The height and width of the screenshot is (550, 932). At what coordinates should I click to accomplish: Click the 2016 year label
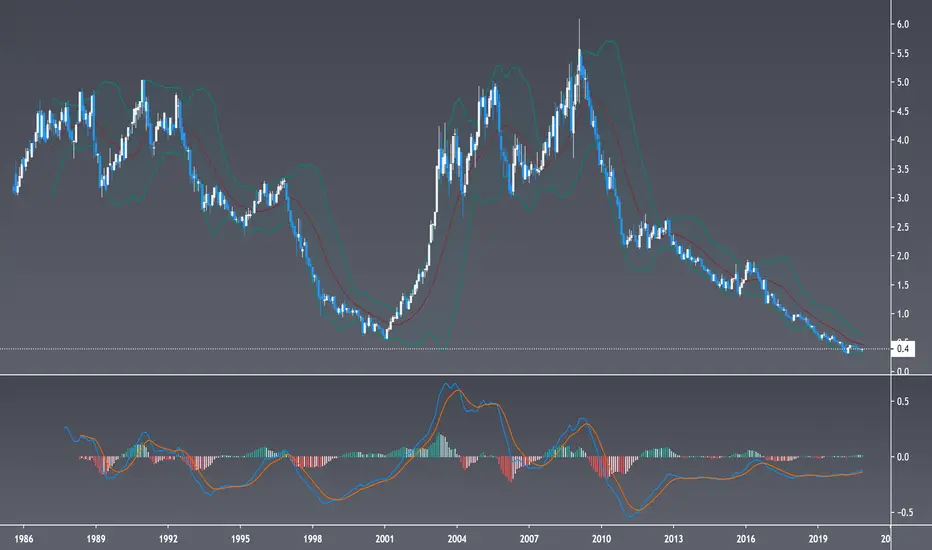click(746, 539)
